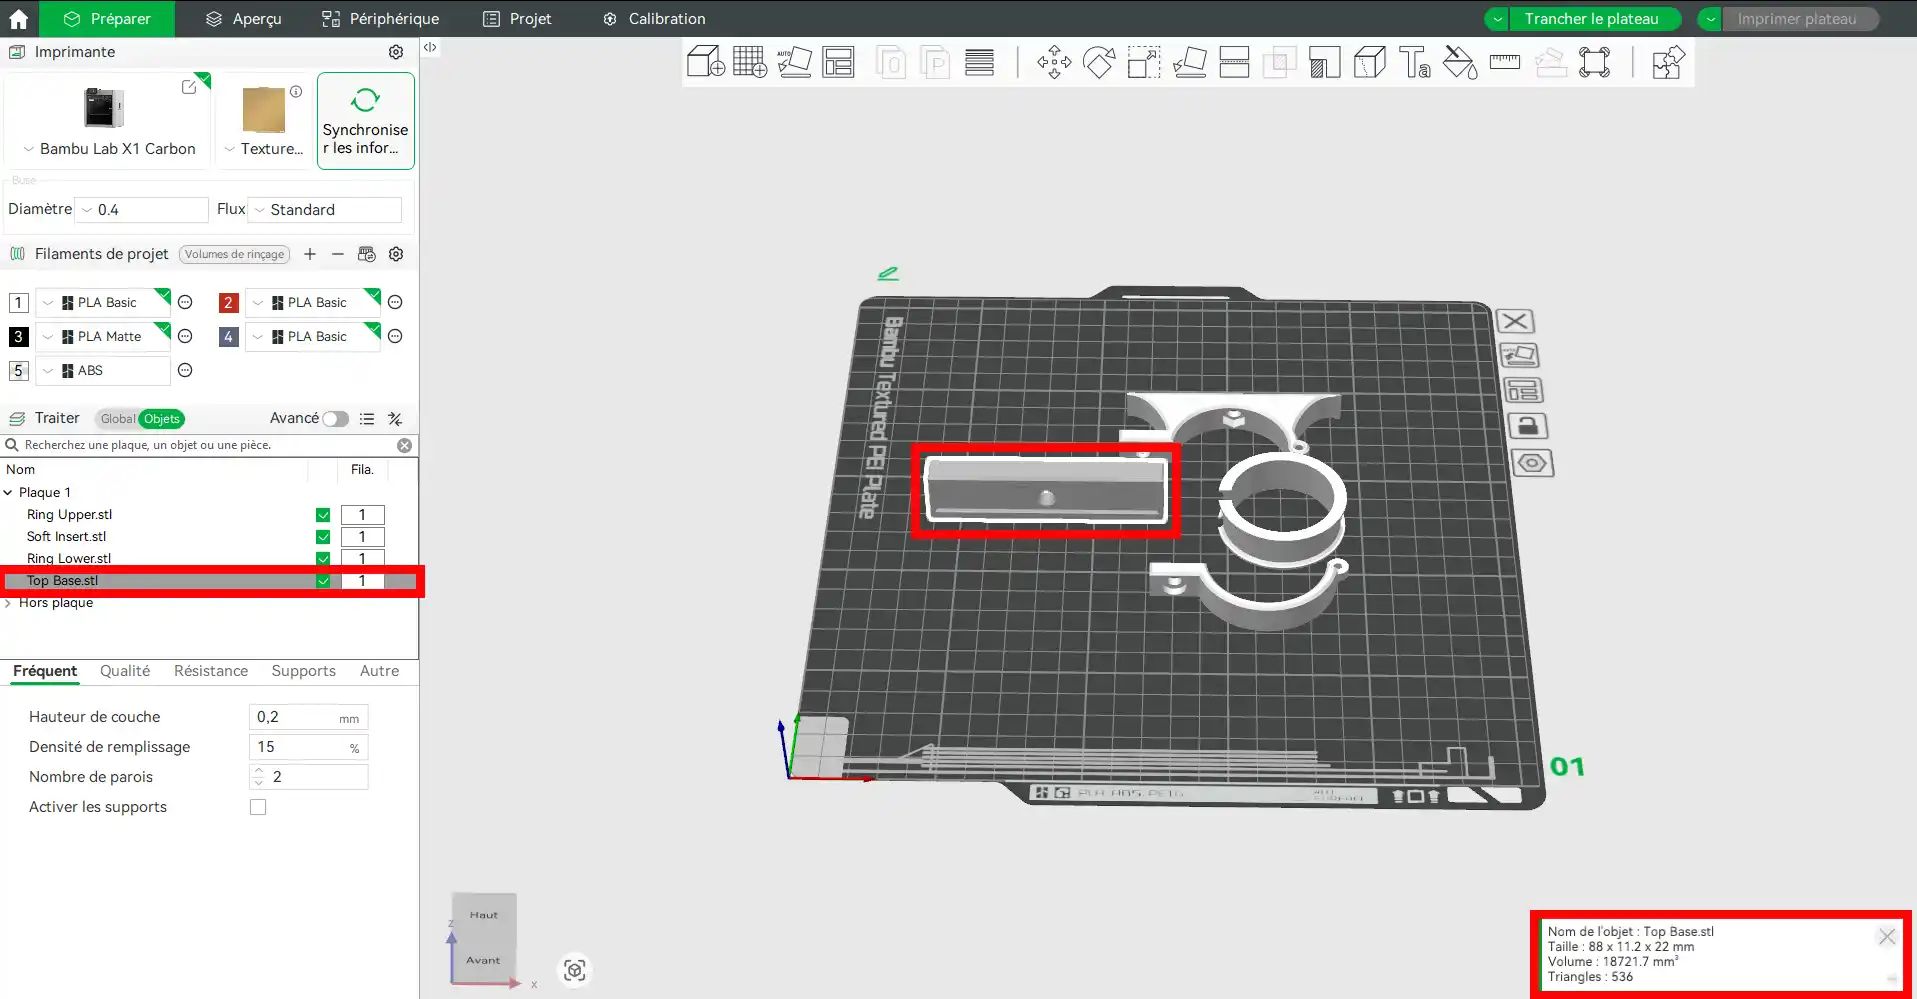Click the AMS filament sync icon

click(367, 254)
